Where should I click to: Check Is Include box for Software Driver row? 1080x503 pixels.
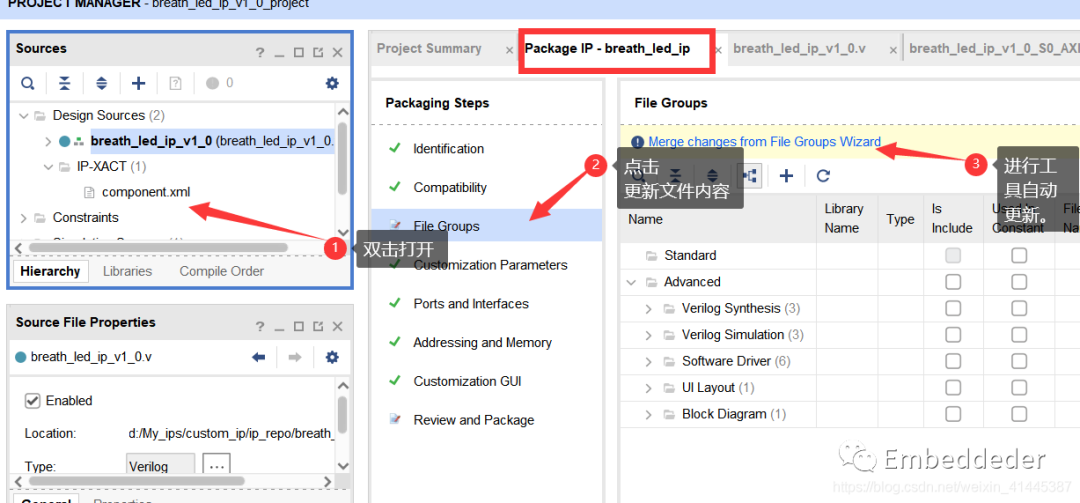953,362
